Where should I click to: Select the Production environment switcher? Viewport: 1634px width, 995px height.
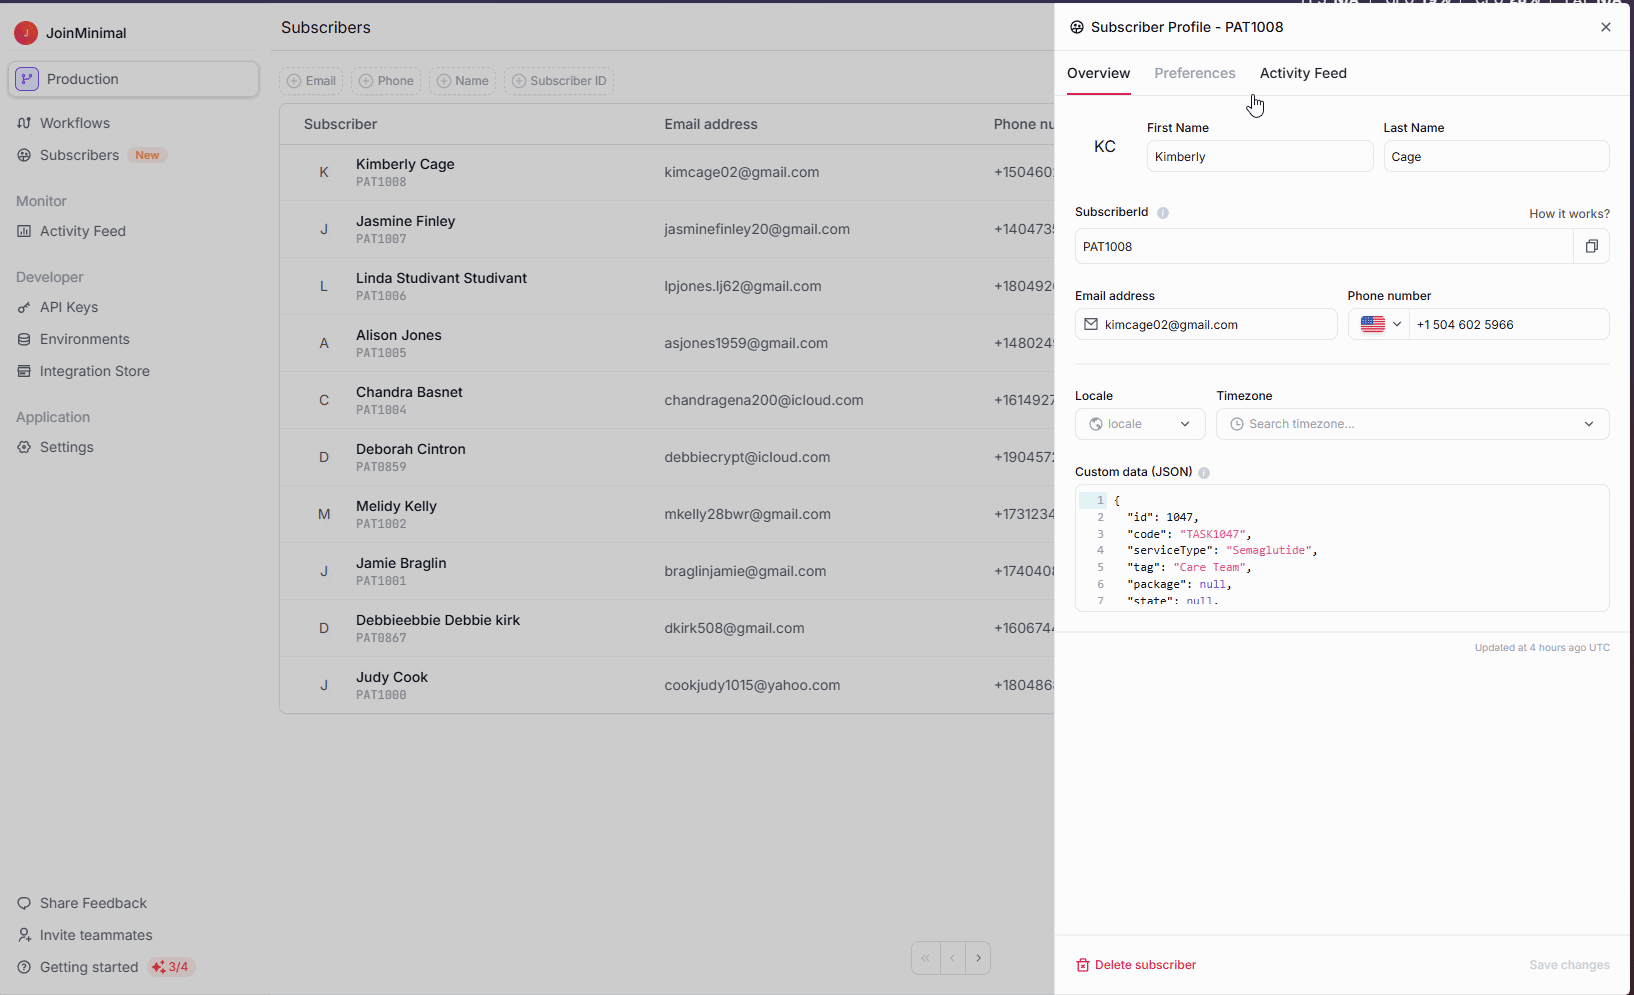pyautogui.click(x=133, y=79)
